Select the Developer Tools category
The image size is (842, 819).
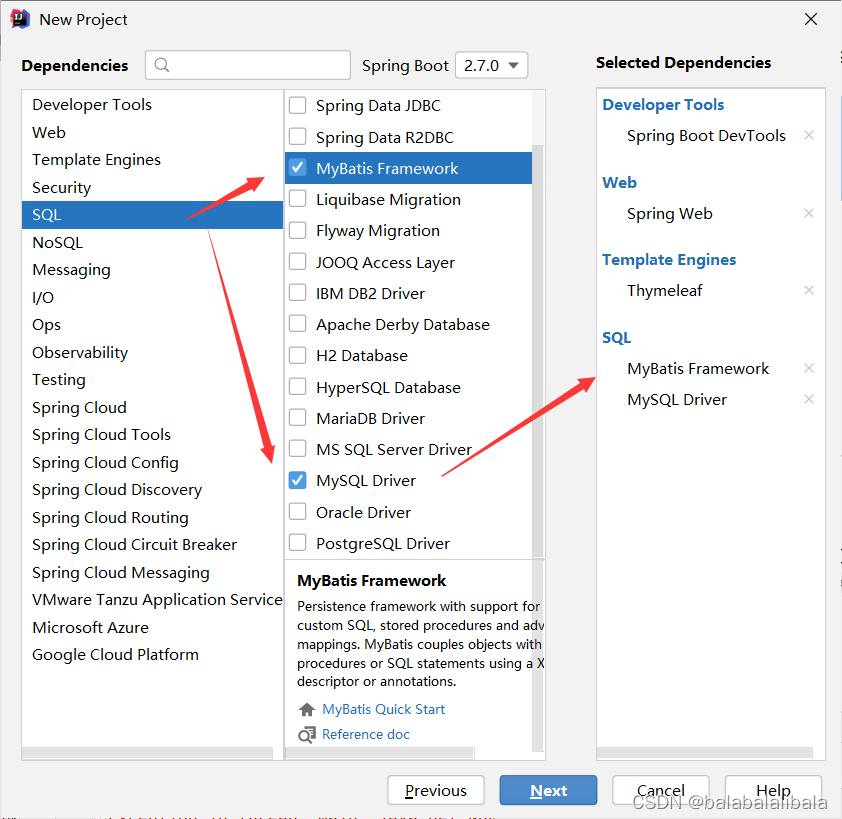[153, 105]
